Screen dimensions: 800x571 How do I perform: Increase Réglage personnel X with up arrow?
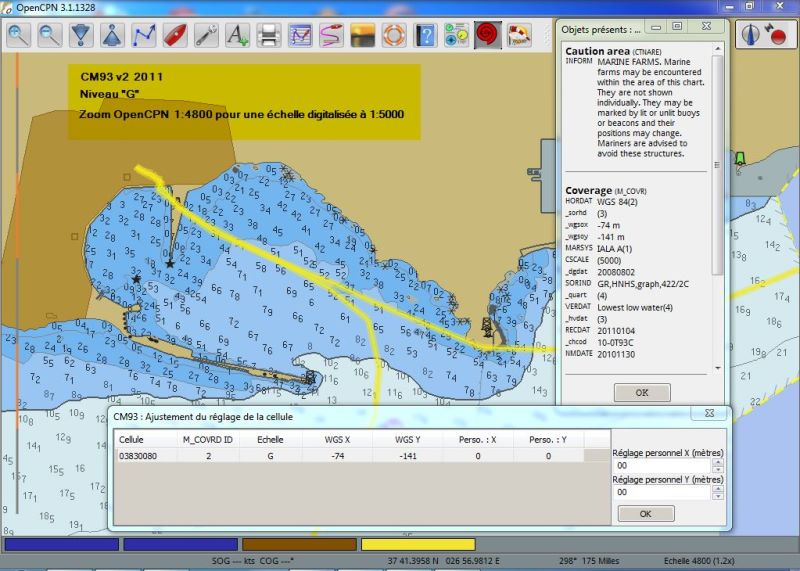click(718, 462)
